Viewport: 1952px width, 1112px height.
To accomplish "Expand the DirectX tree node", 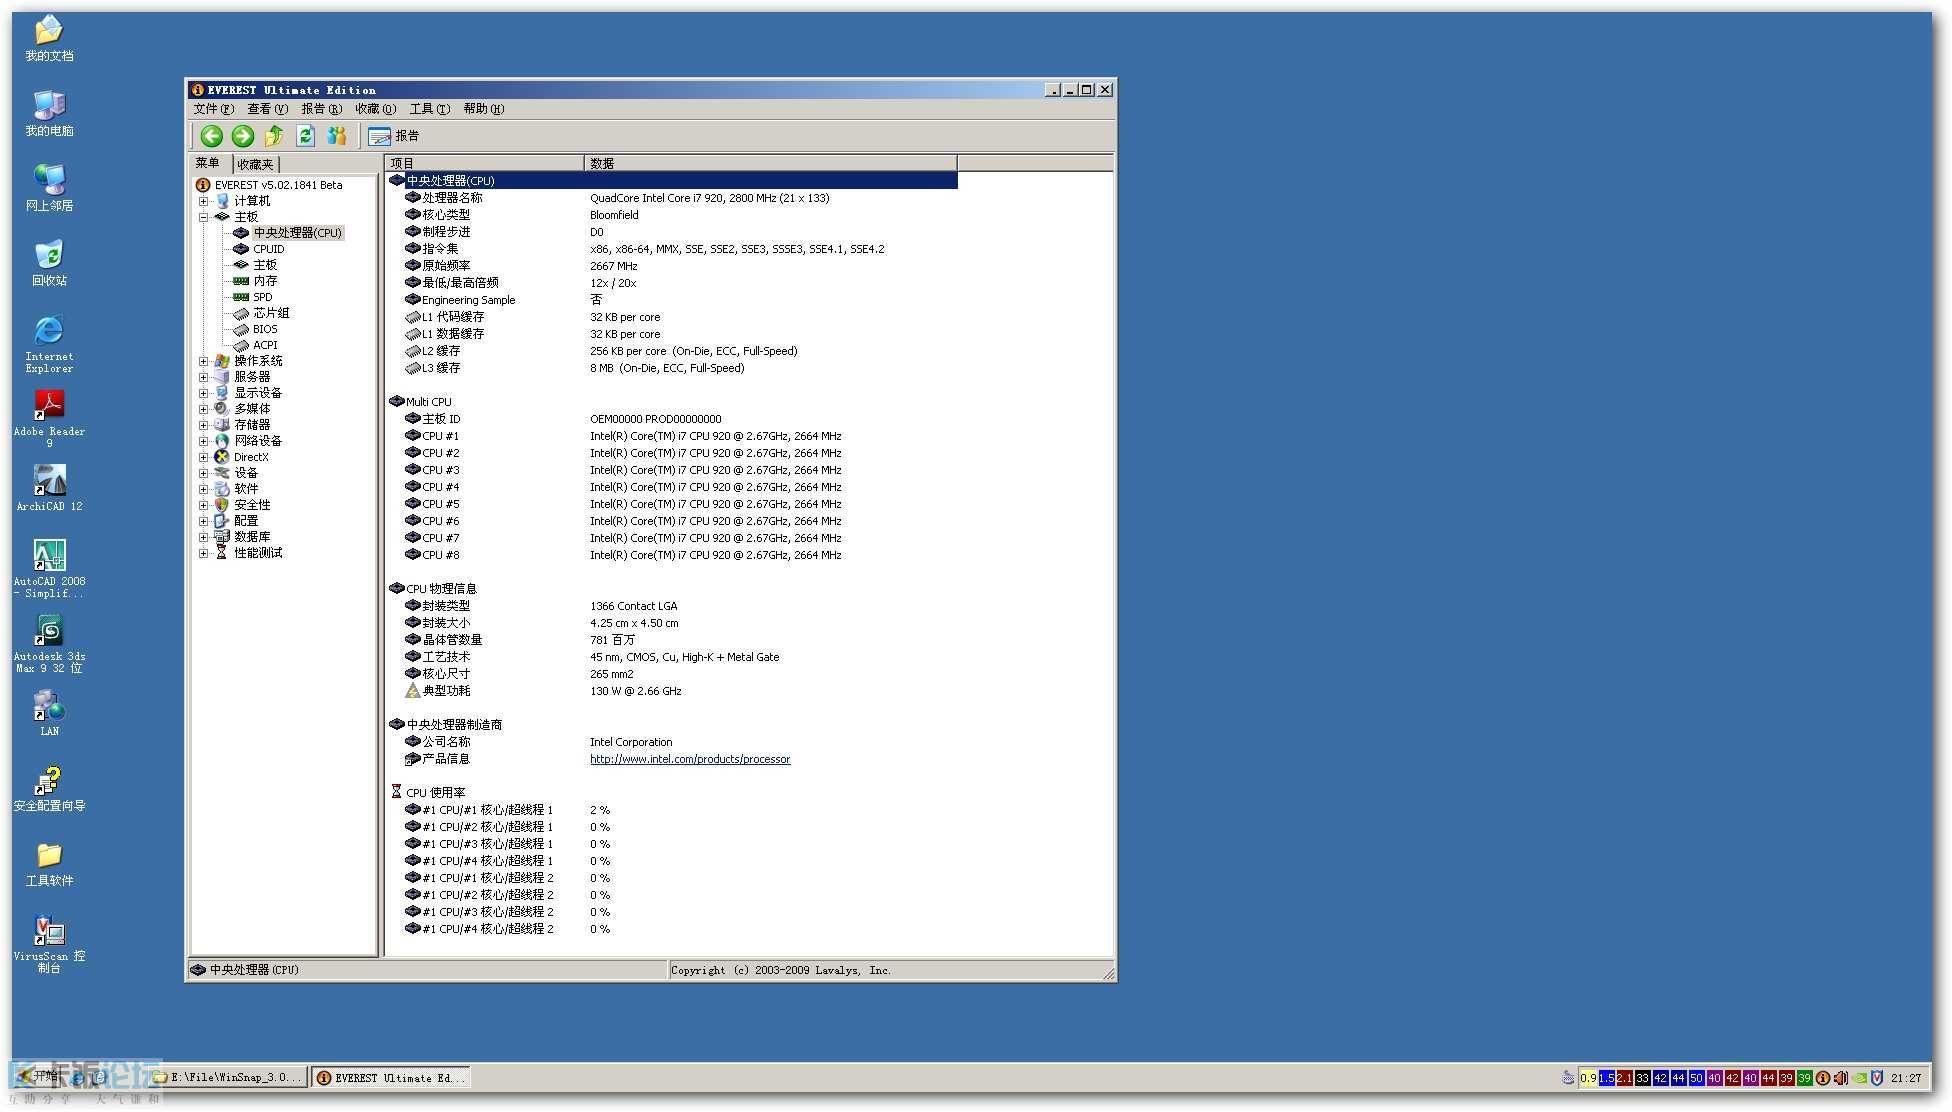I will click(204, 457).
